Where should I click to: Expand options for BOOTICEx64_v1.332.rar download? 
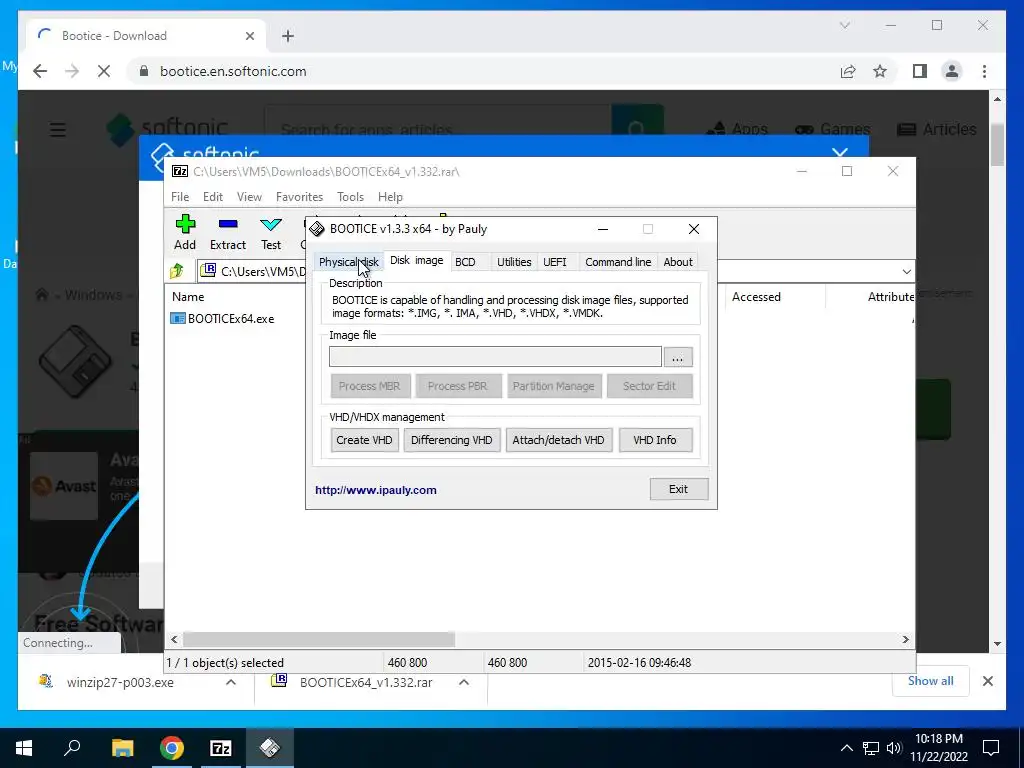point(464,682)
